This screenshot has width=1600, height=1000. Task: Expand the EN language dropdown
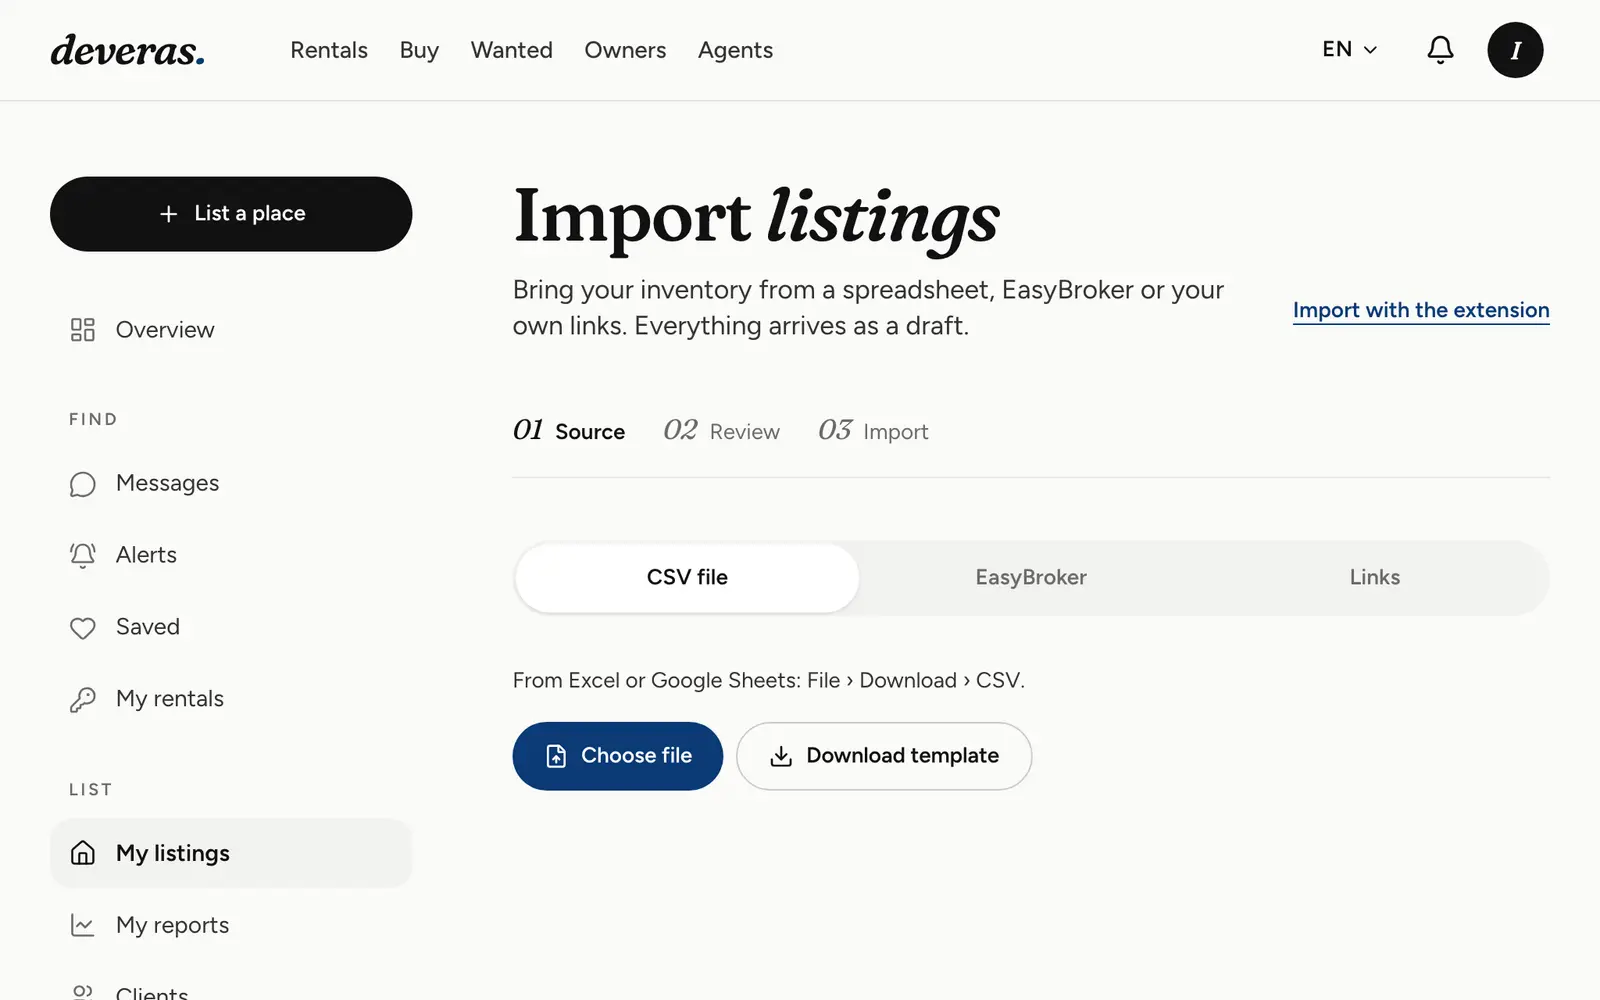(x=1349, y=49)
